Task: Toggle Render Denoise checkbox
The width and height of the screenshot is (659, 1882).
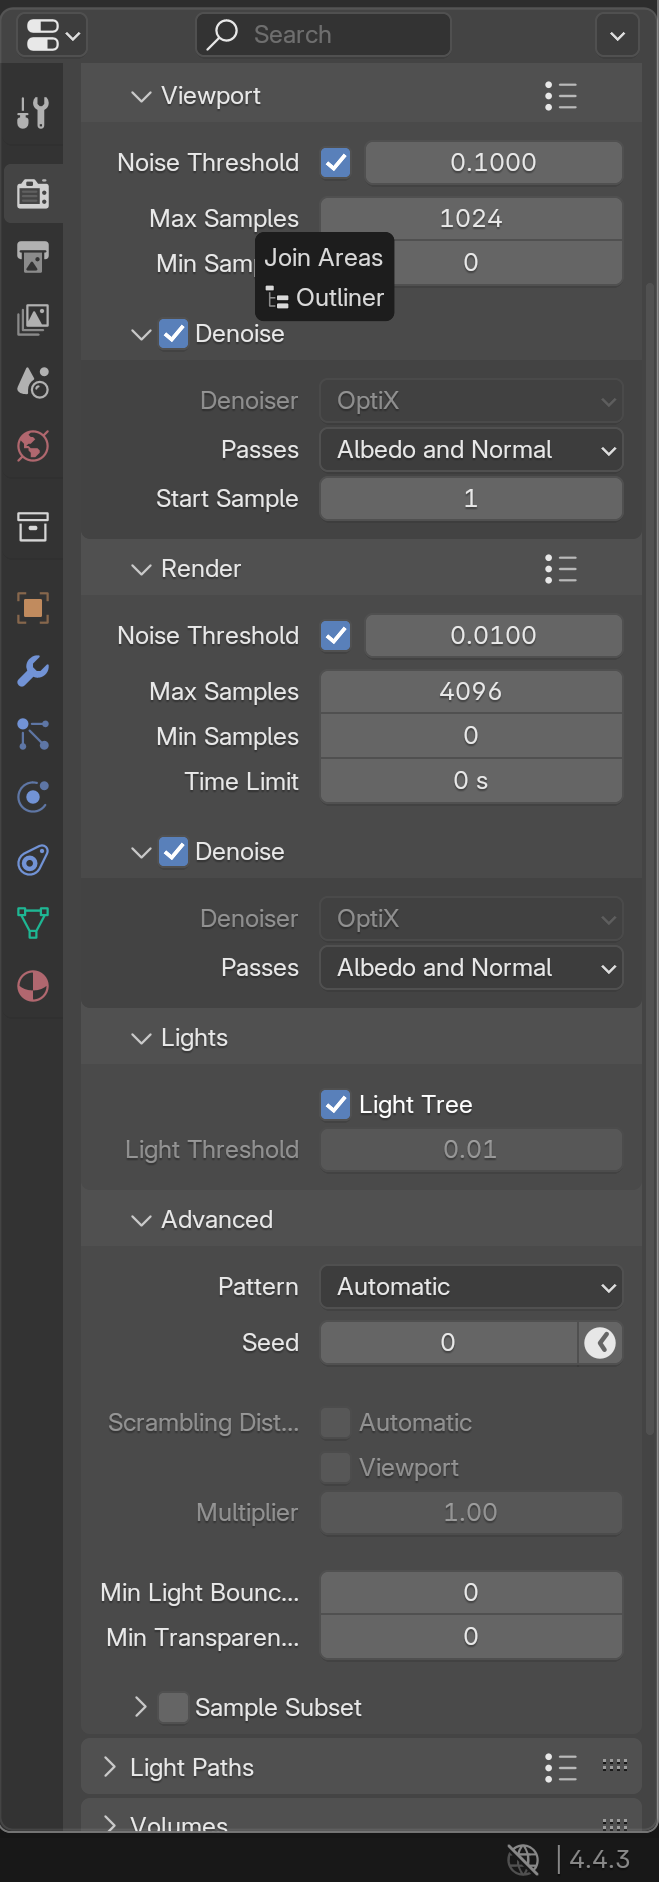Action: (x=174, y=852)
